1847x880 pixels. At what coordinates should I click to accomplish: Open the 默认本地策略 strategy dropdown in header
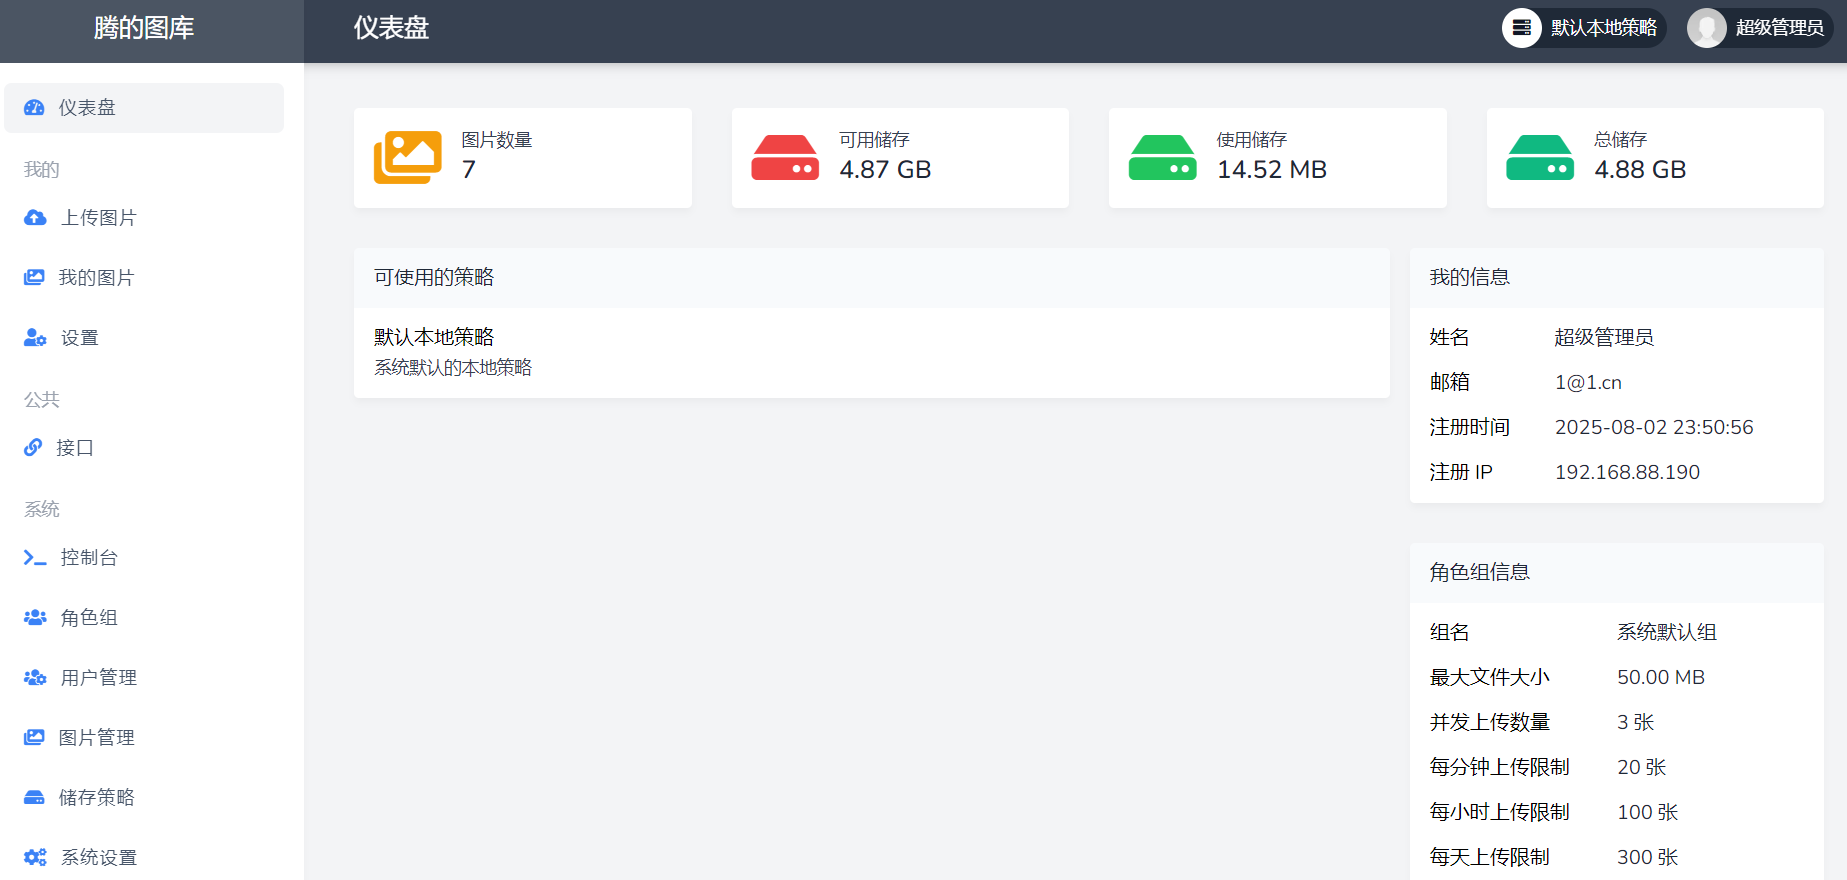[x=1583, y=28]
